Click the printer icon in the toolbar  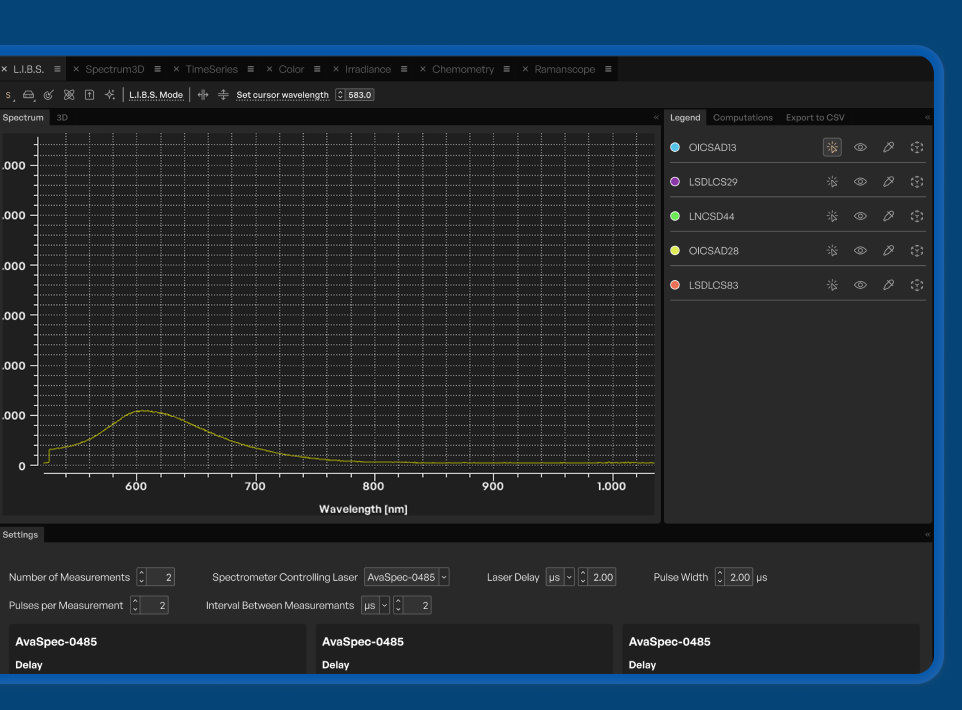click(27, 95)
